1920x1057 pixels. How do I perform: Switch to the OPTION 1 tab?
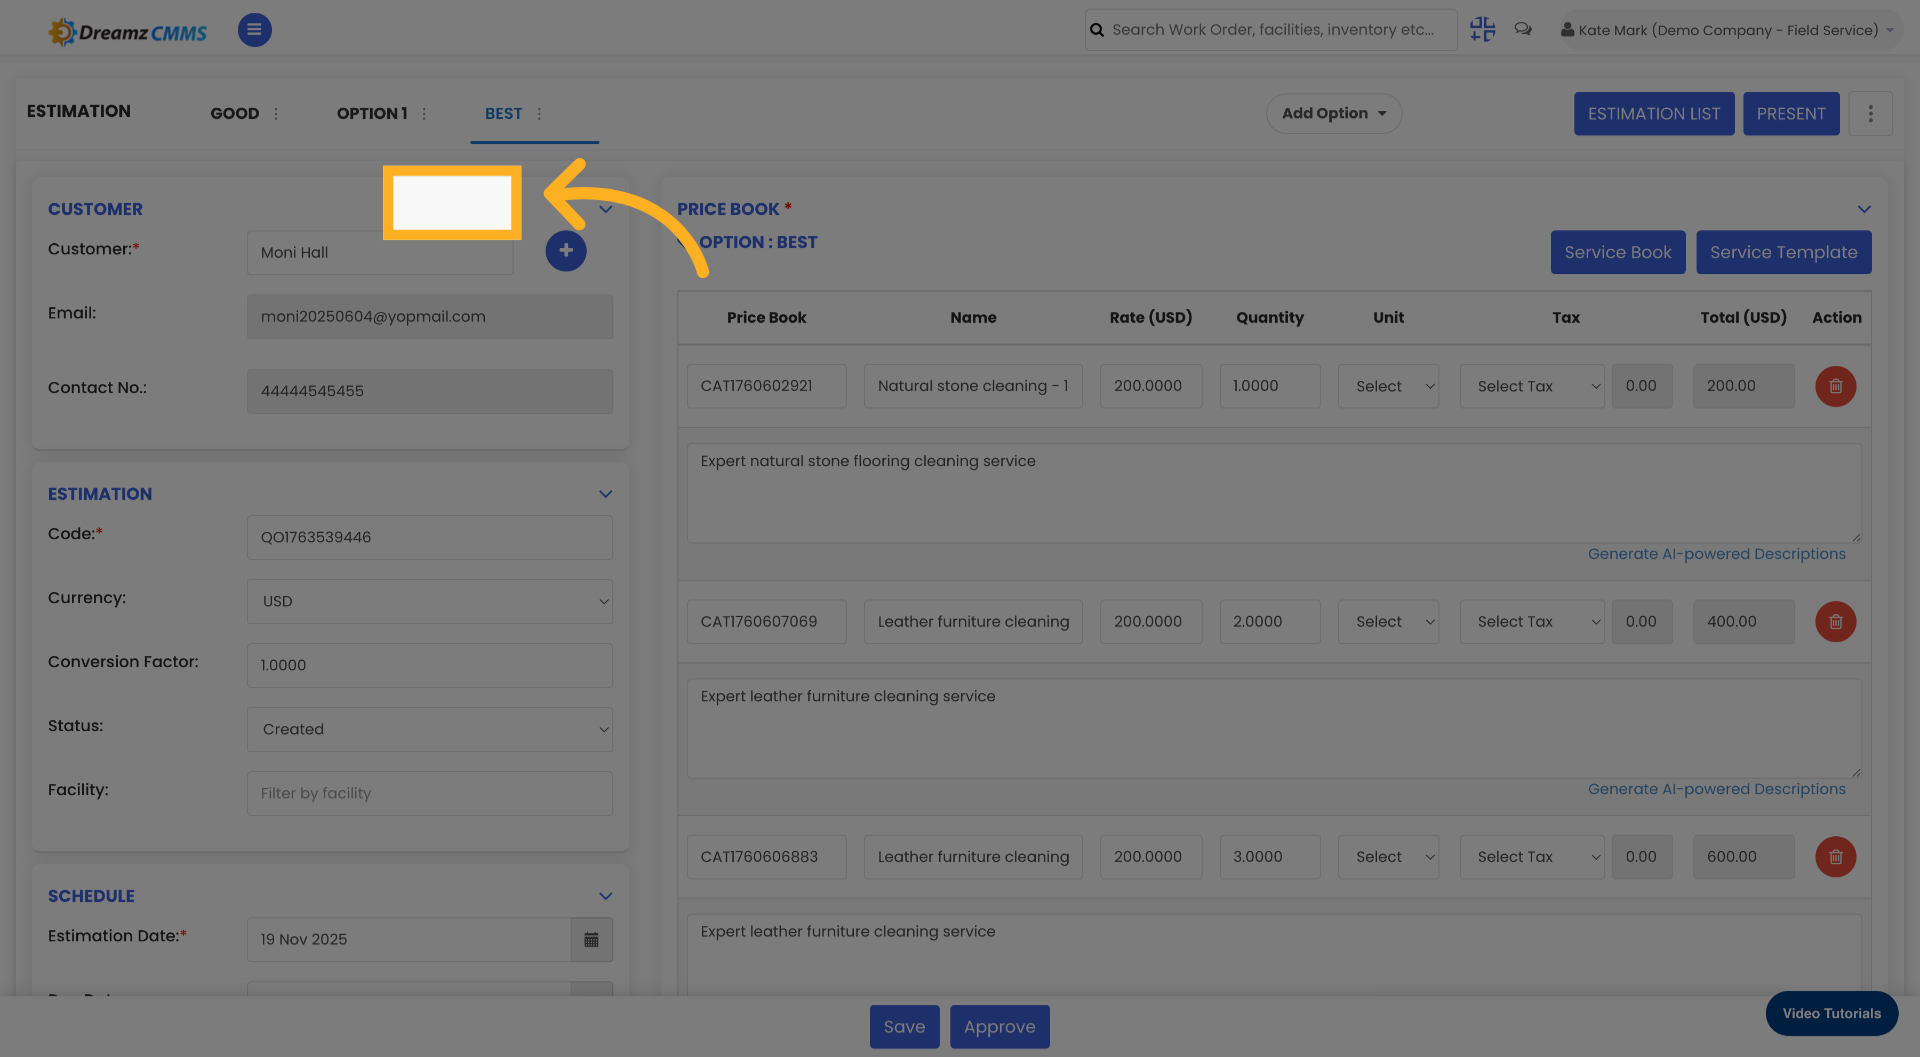click(371, 113)
